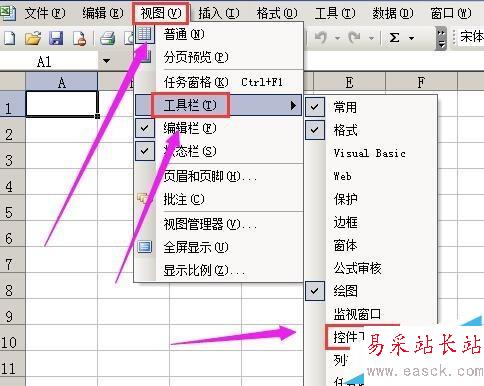Click the AutoSum sigma icon
This screenshot has width=484, height=386.
coord(395,37)
